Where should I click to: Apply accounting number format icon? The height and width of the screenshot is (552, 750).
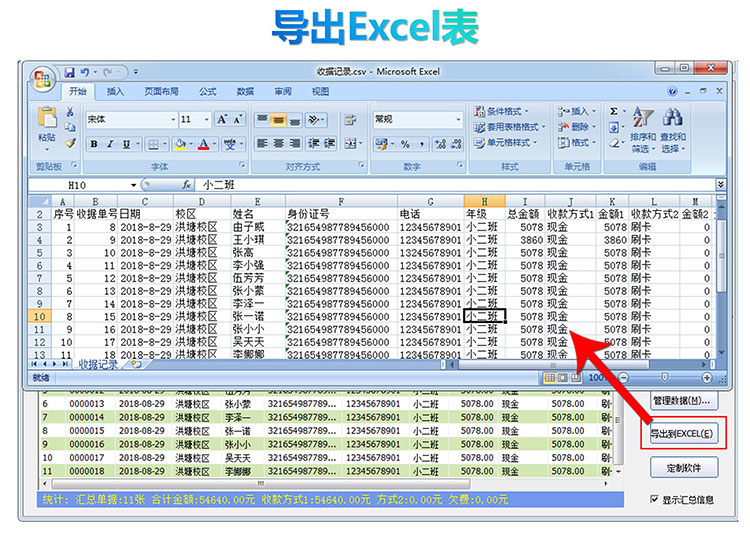tap(381, 144)
